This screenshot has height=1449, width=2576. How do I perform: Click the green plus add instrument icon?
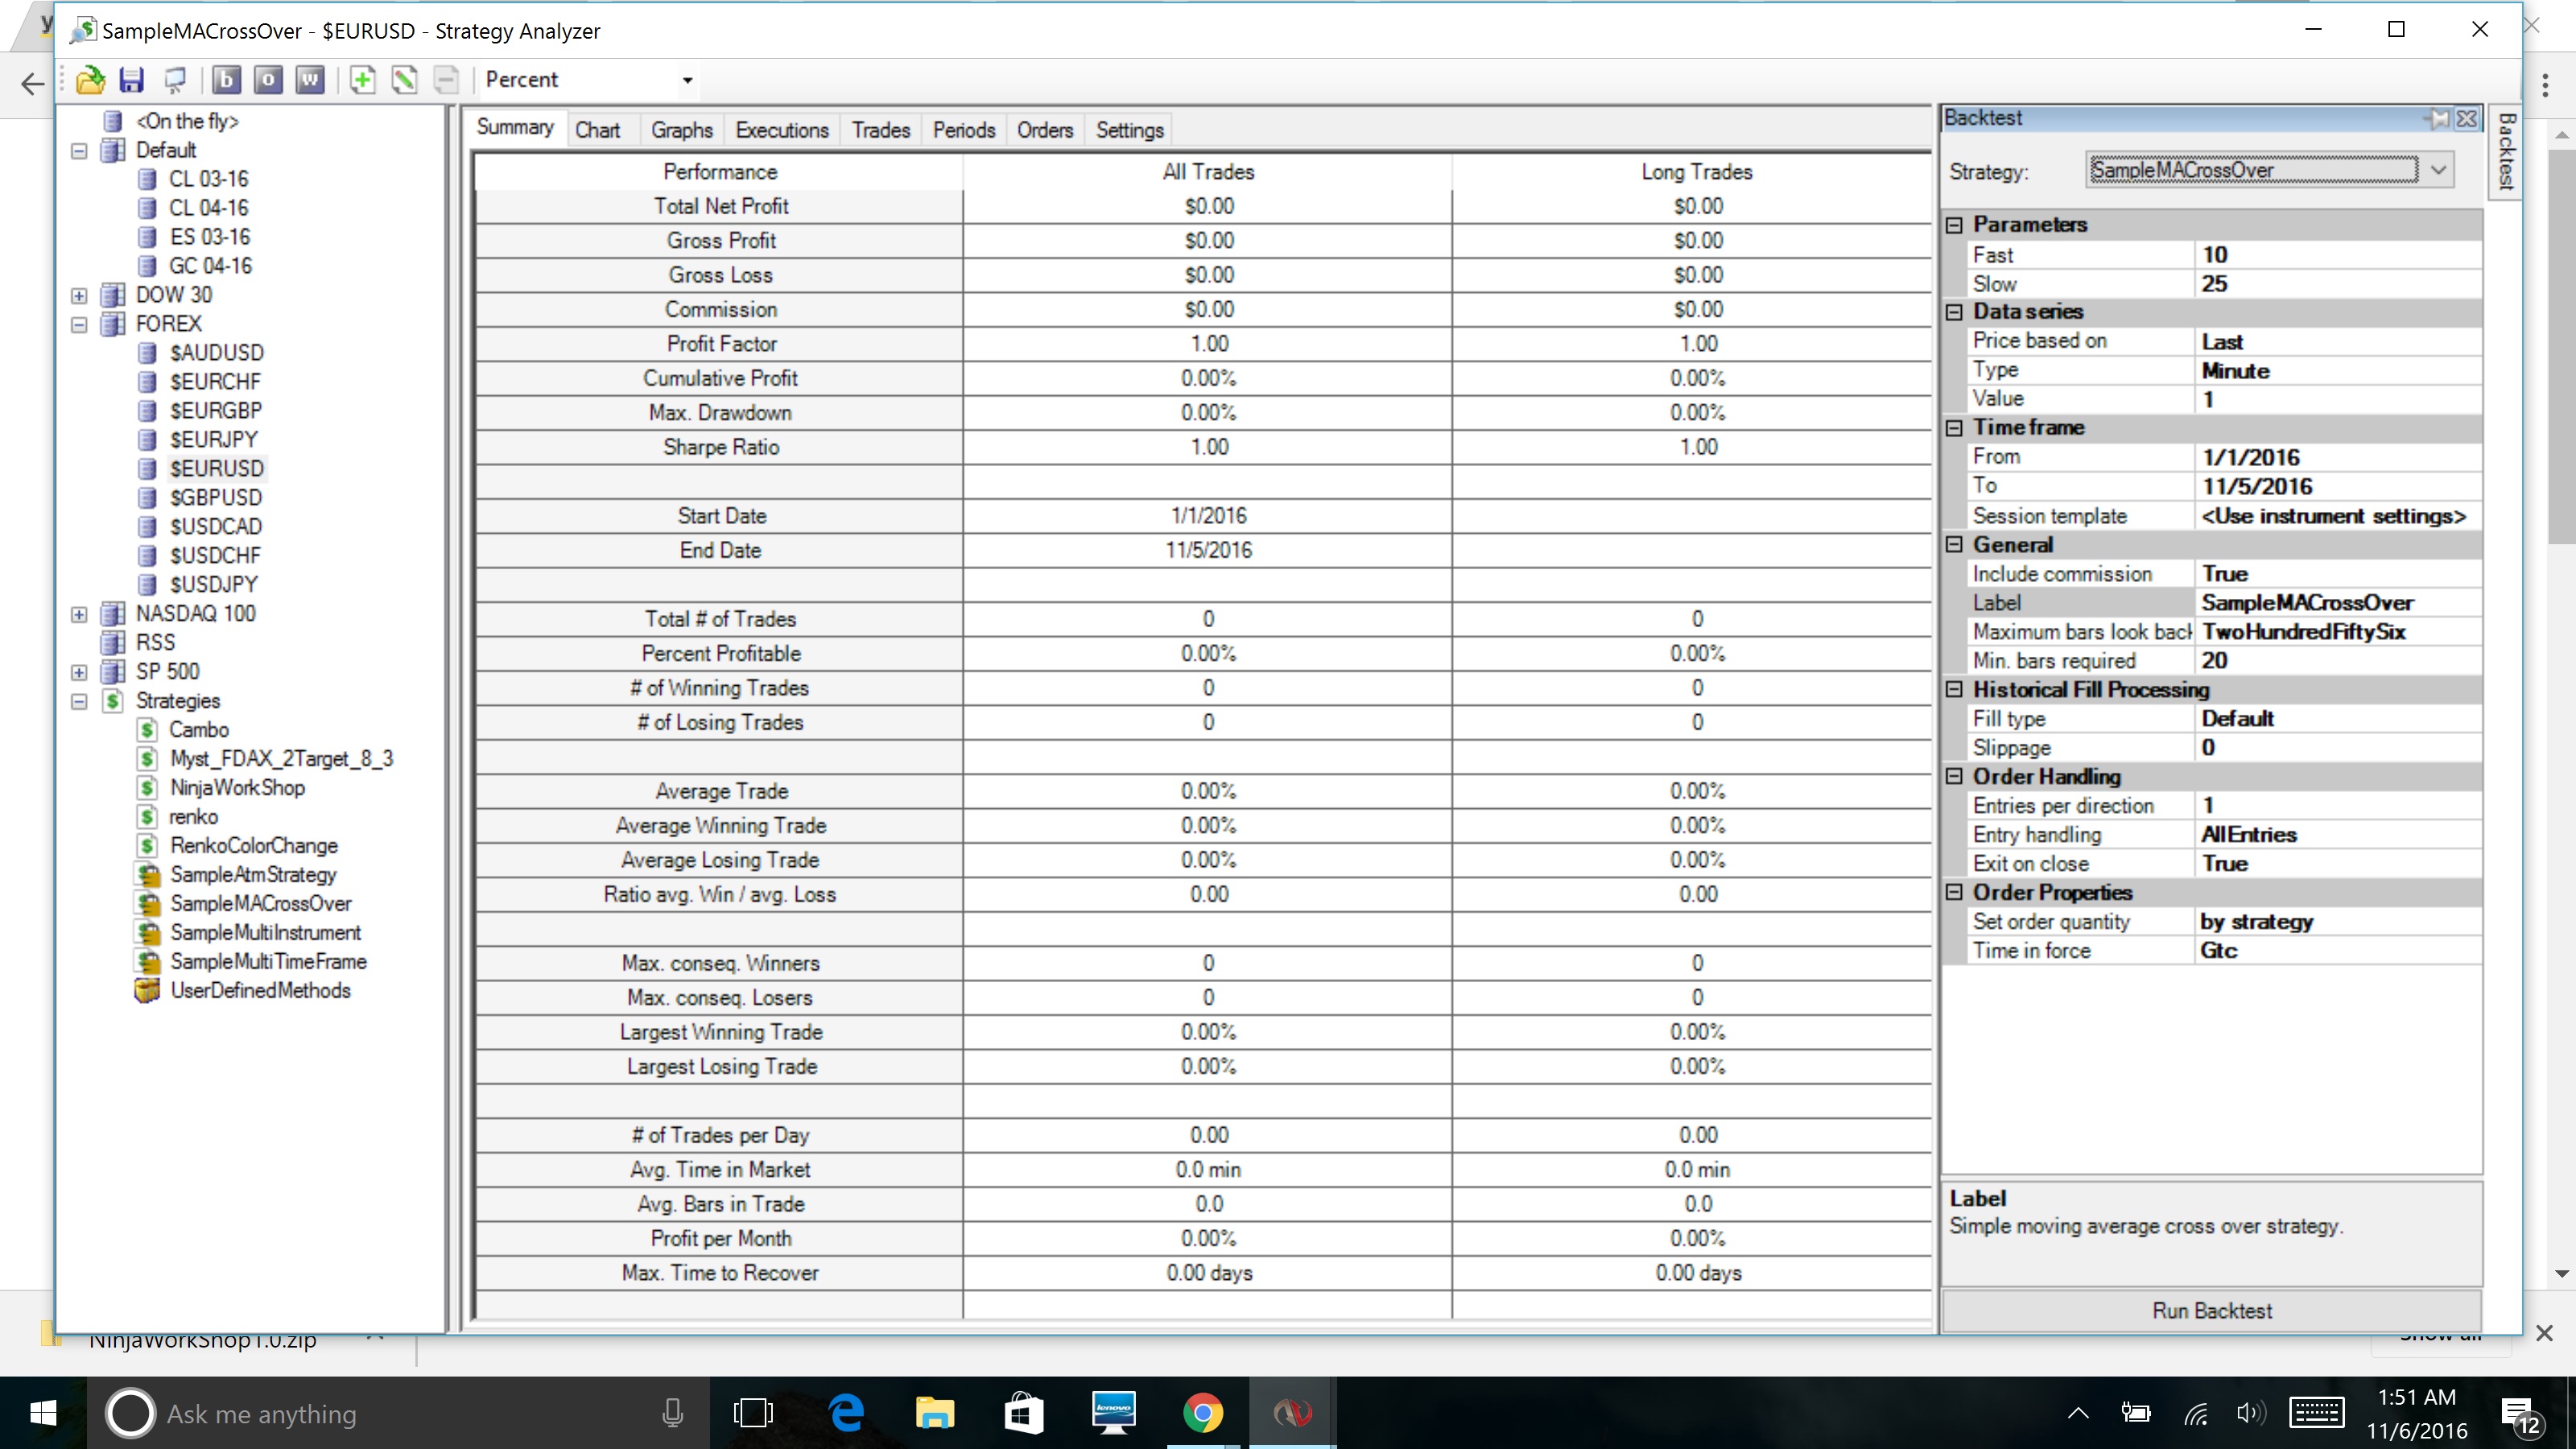pyautogui.click(x=362, y=80)
